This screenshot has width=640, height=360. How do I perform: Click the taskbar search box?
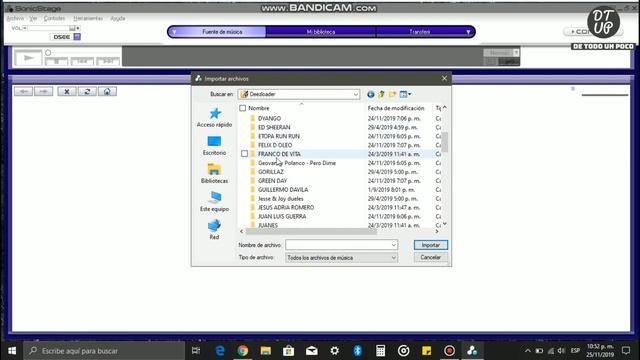(x=104, y=351)
